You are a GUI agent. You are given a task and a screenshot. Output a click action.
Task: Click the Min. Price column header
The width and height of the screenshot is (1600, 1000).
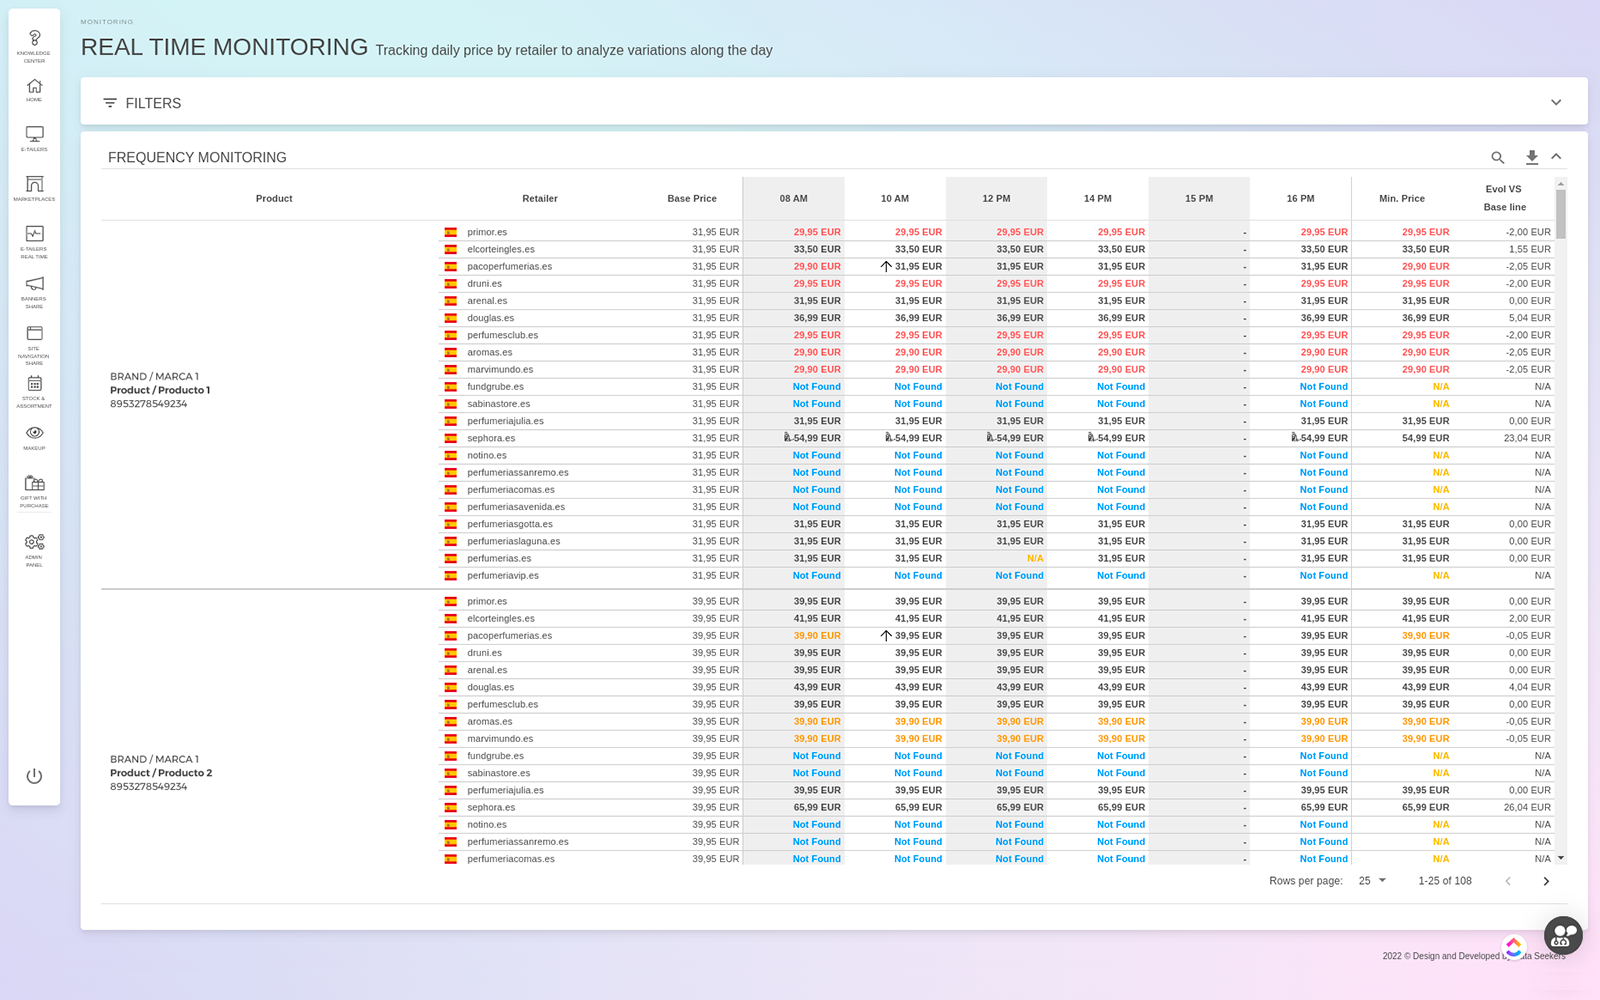point(1402,198)
